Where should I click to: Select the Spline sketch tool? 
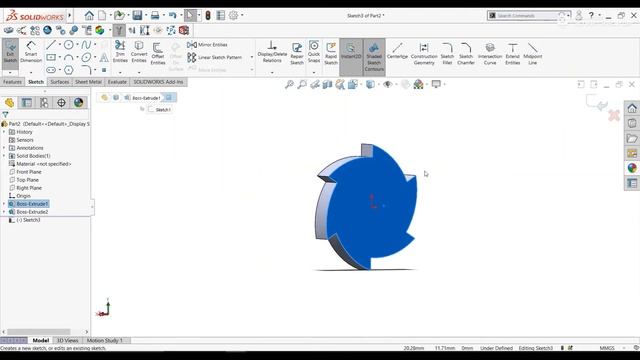(x=86, y=44)
